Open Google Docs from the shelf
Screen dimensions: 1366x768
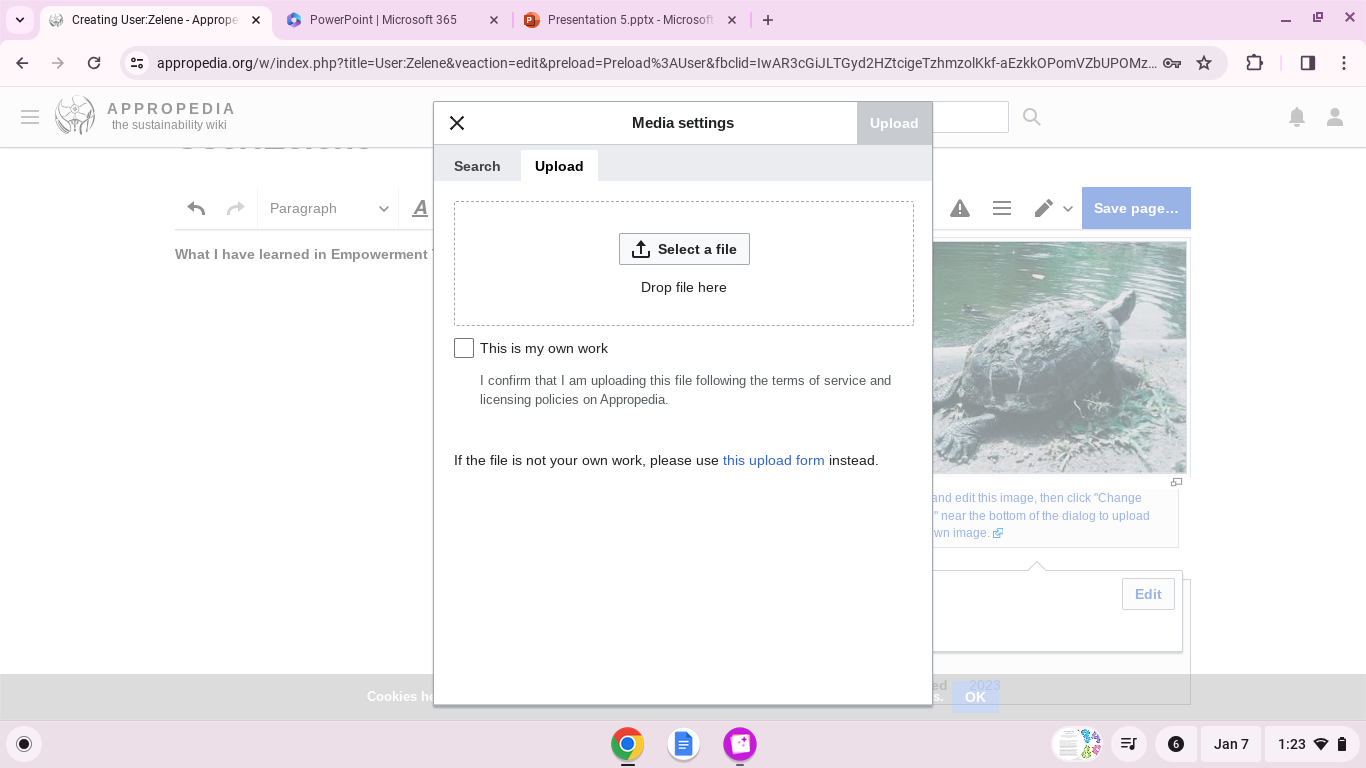coord(683,744)
